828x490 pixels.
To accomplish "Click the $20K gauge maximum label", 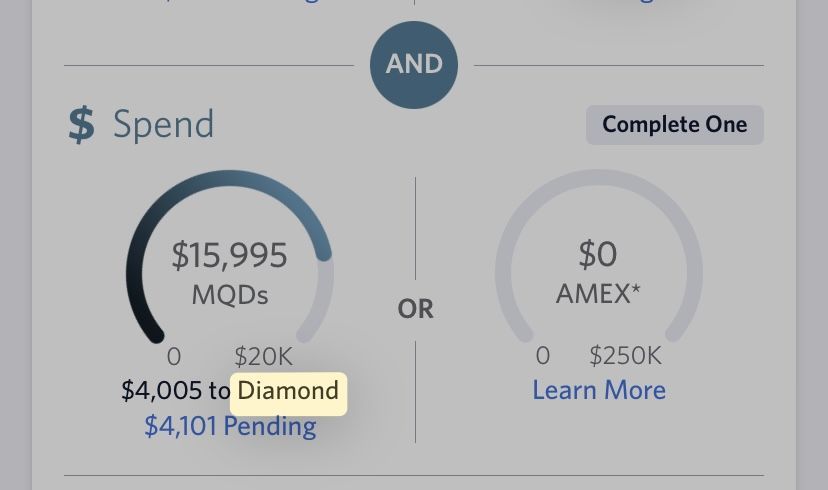I will 263,356.
